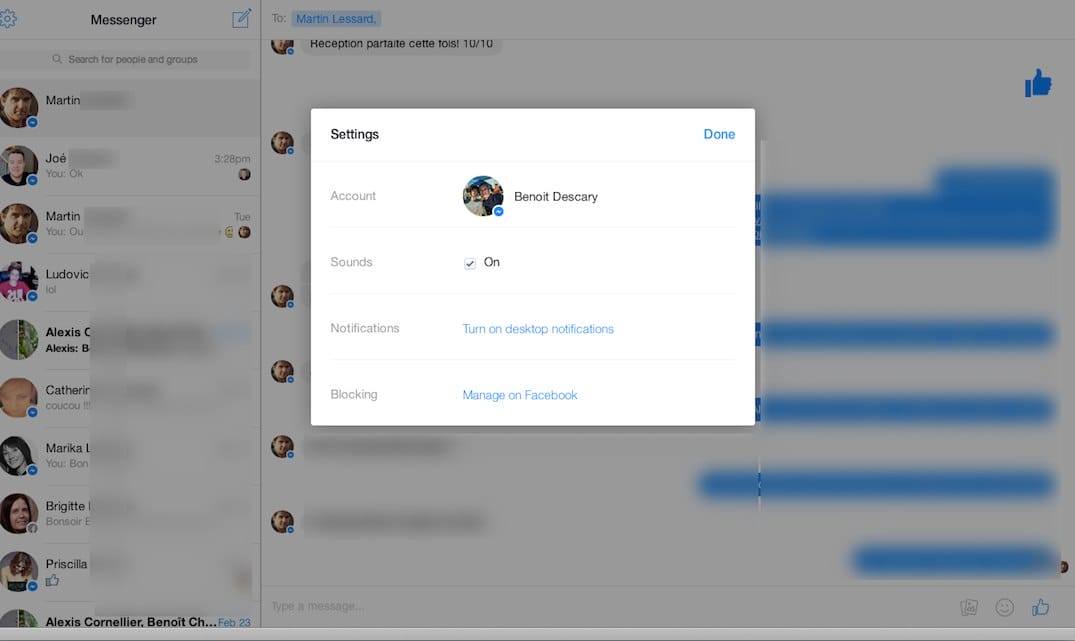Send a like with the thumbs-up icon
This screenshot has height=641, width=1075.
click(1039, 606)
